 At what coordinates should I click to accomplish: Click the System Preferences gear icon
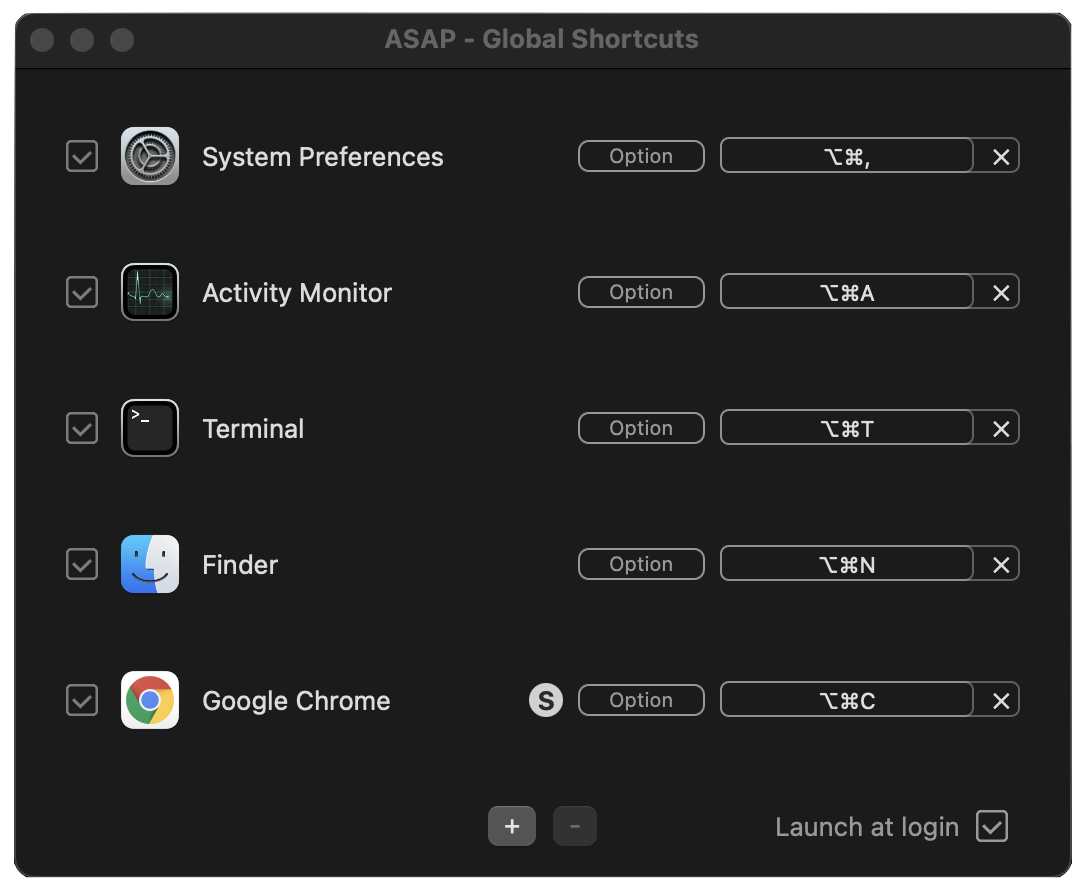(x=150, y=156)
